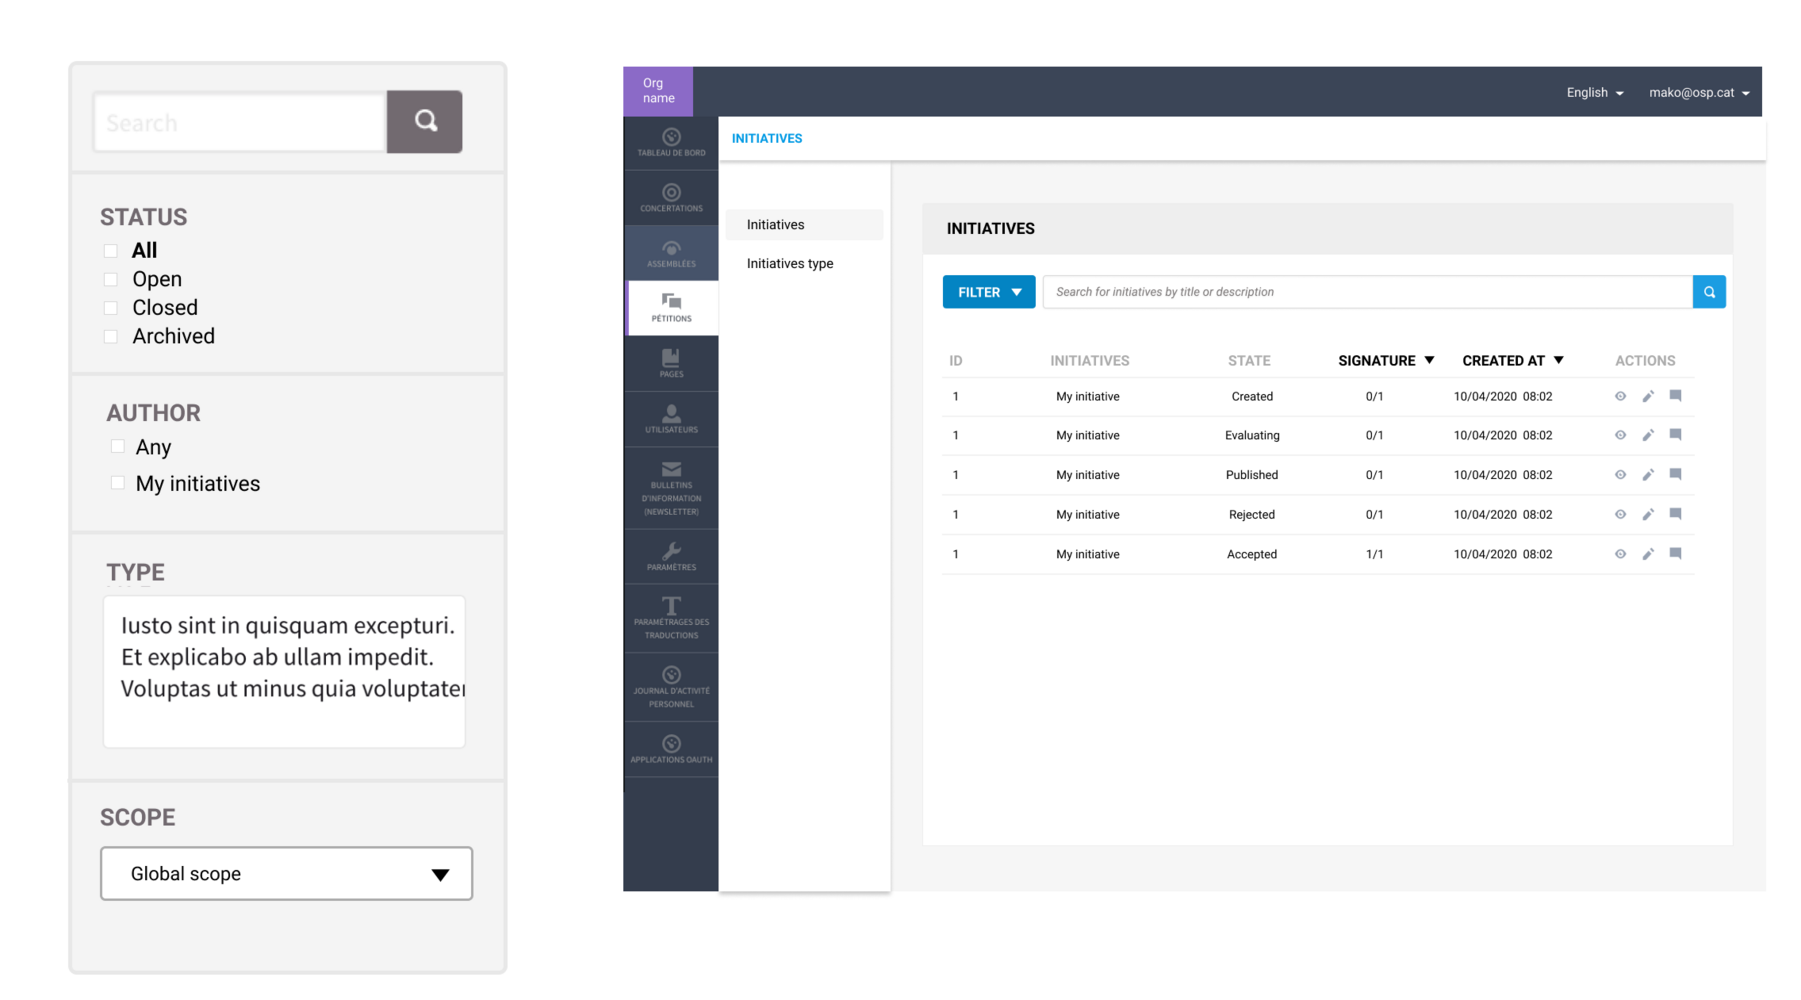Viewport: 1801px width, 1000px height.
Task: Open Tableau de bord sidebar icon
Action: [671, 142]
